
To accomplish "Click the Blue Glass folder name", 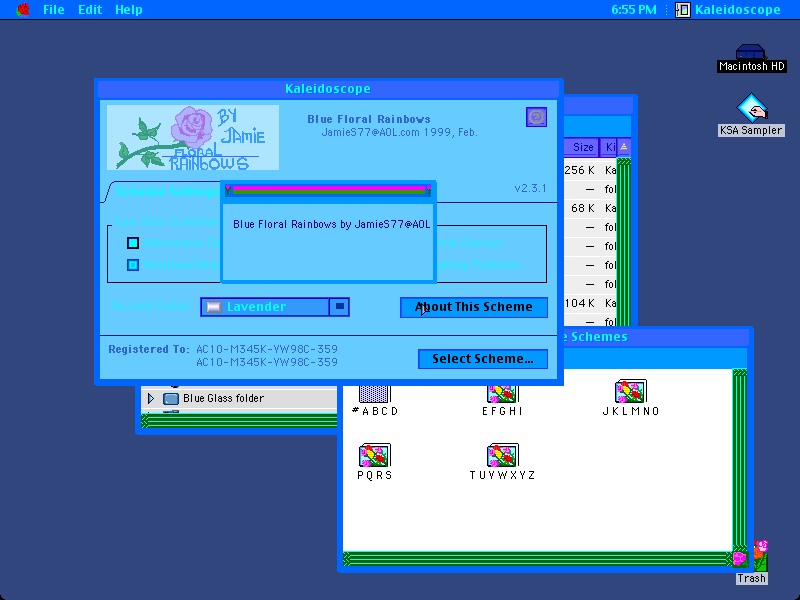I will (x=223, y=398).
